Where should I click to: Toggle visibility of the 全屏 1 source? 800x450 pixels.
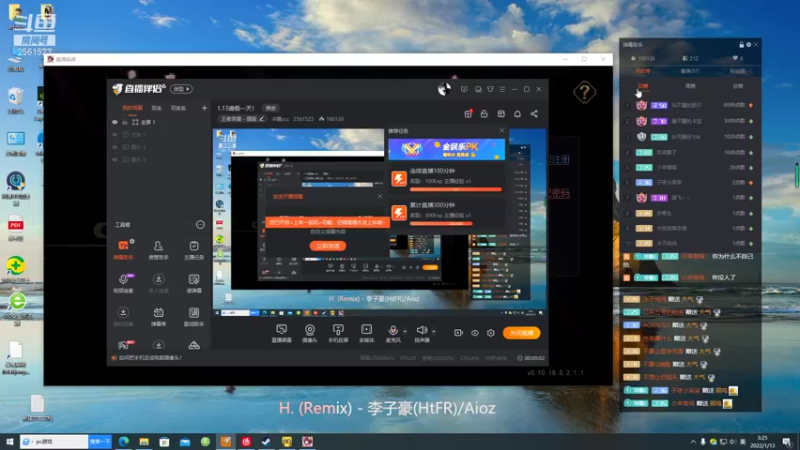[x=115, y=122]
